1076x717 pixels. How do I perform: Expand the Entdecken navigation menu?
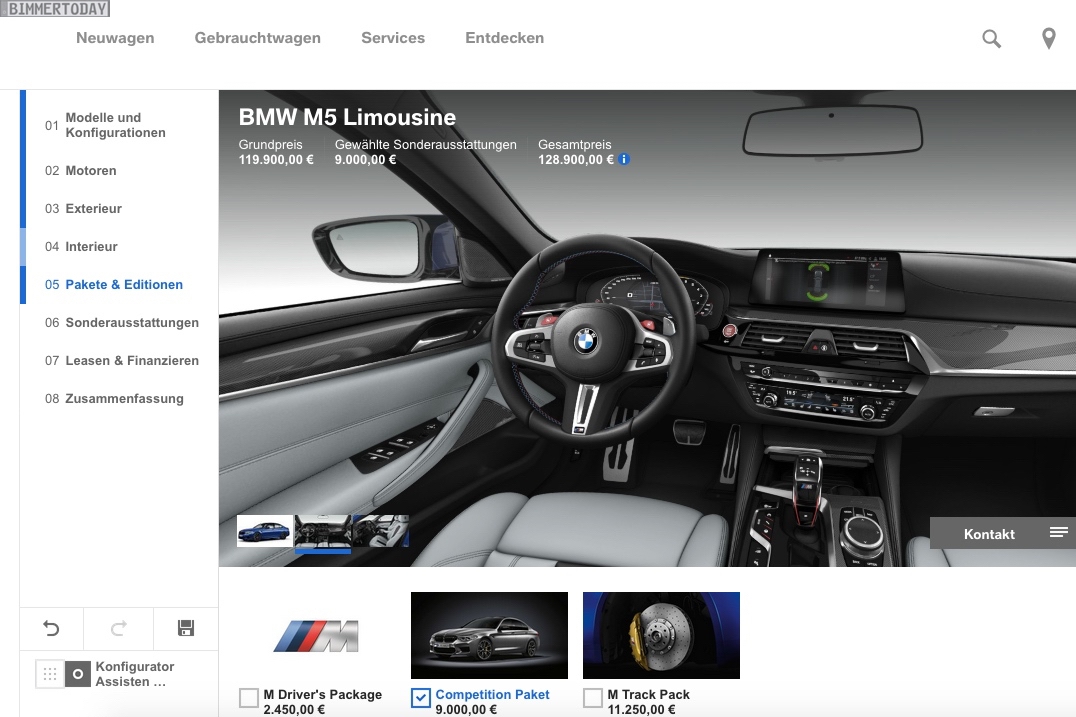504,38
